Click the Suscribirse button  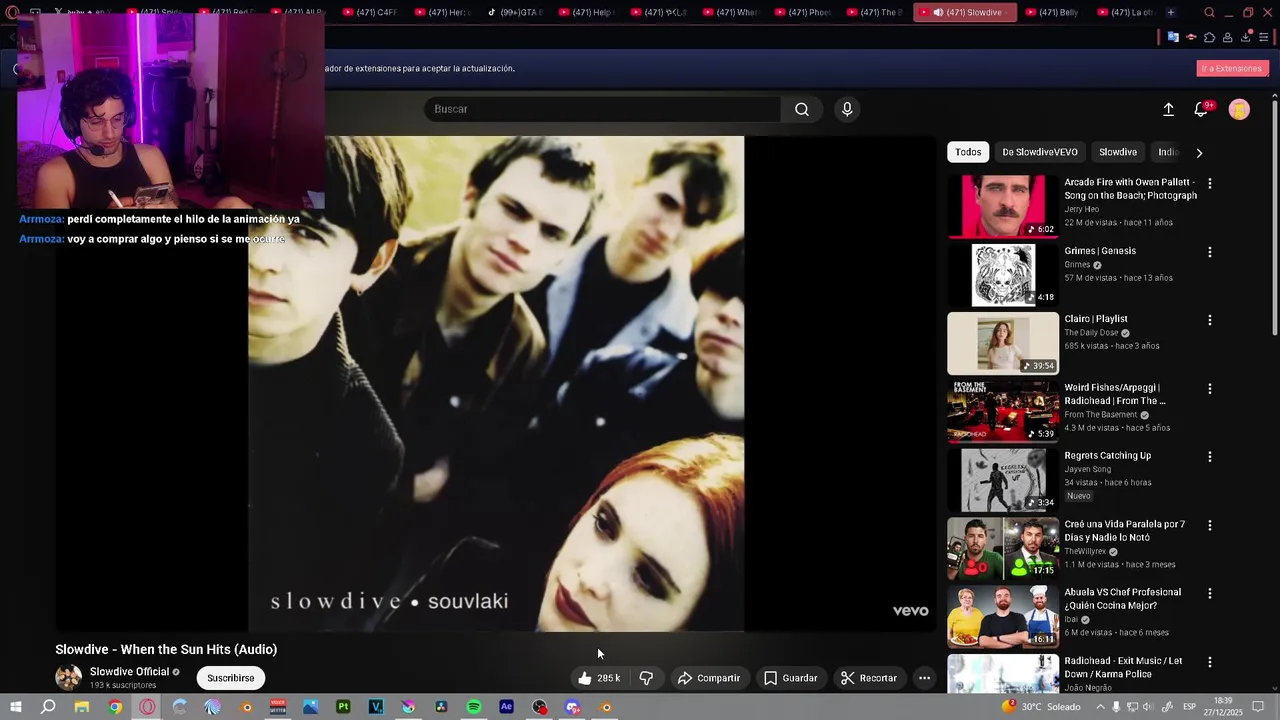(x=231, y=678)
